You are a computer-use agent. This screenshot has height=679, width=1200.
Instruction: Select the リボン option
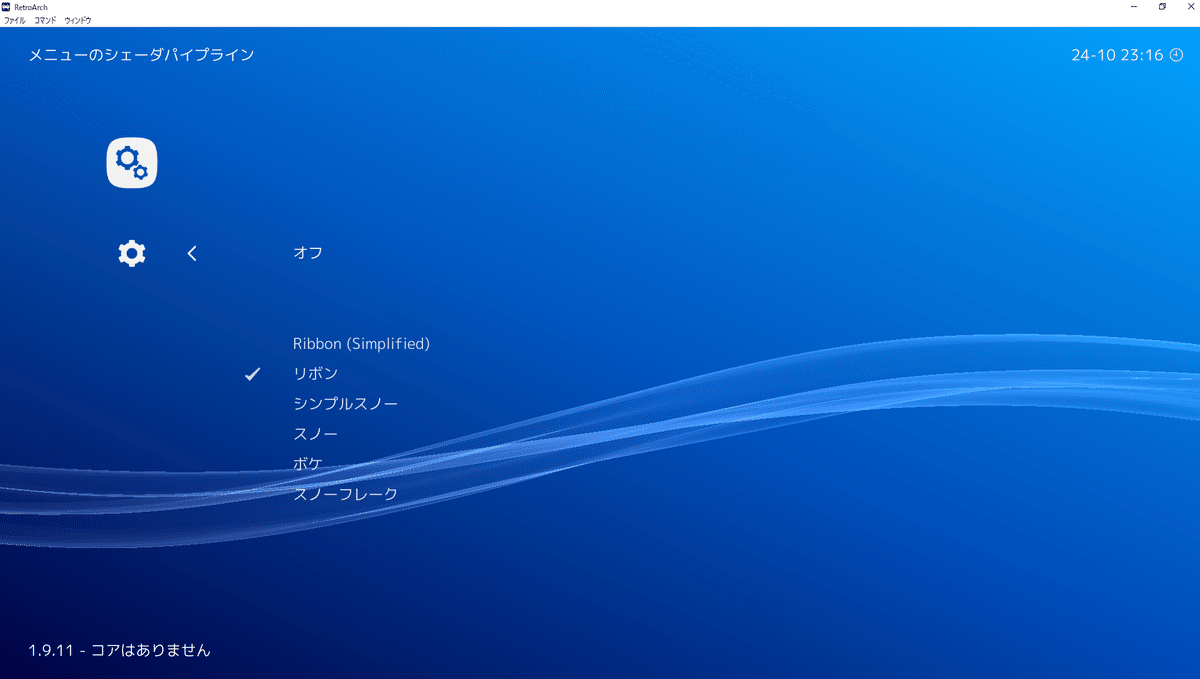point(315,373)
